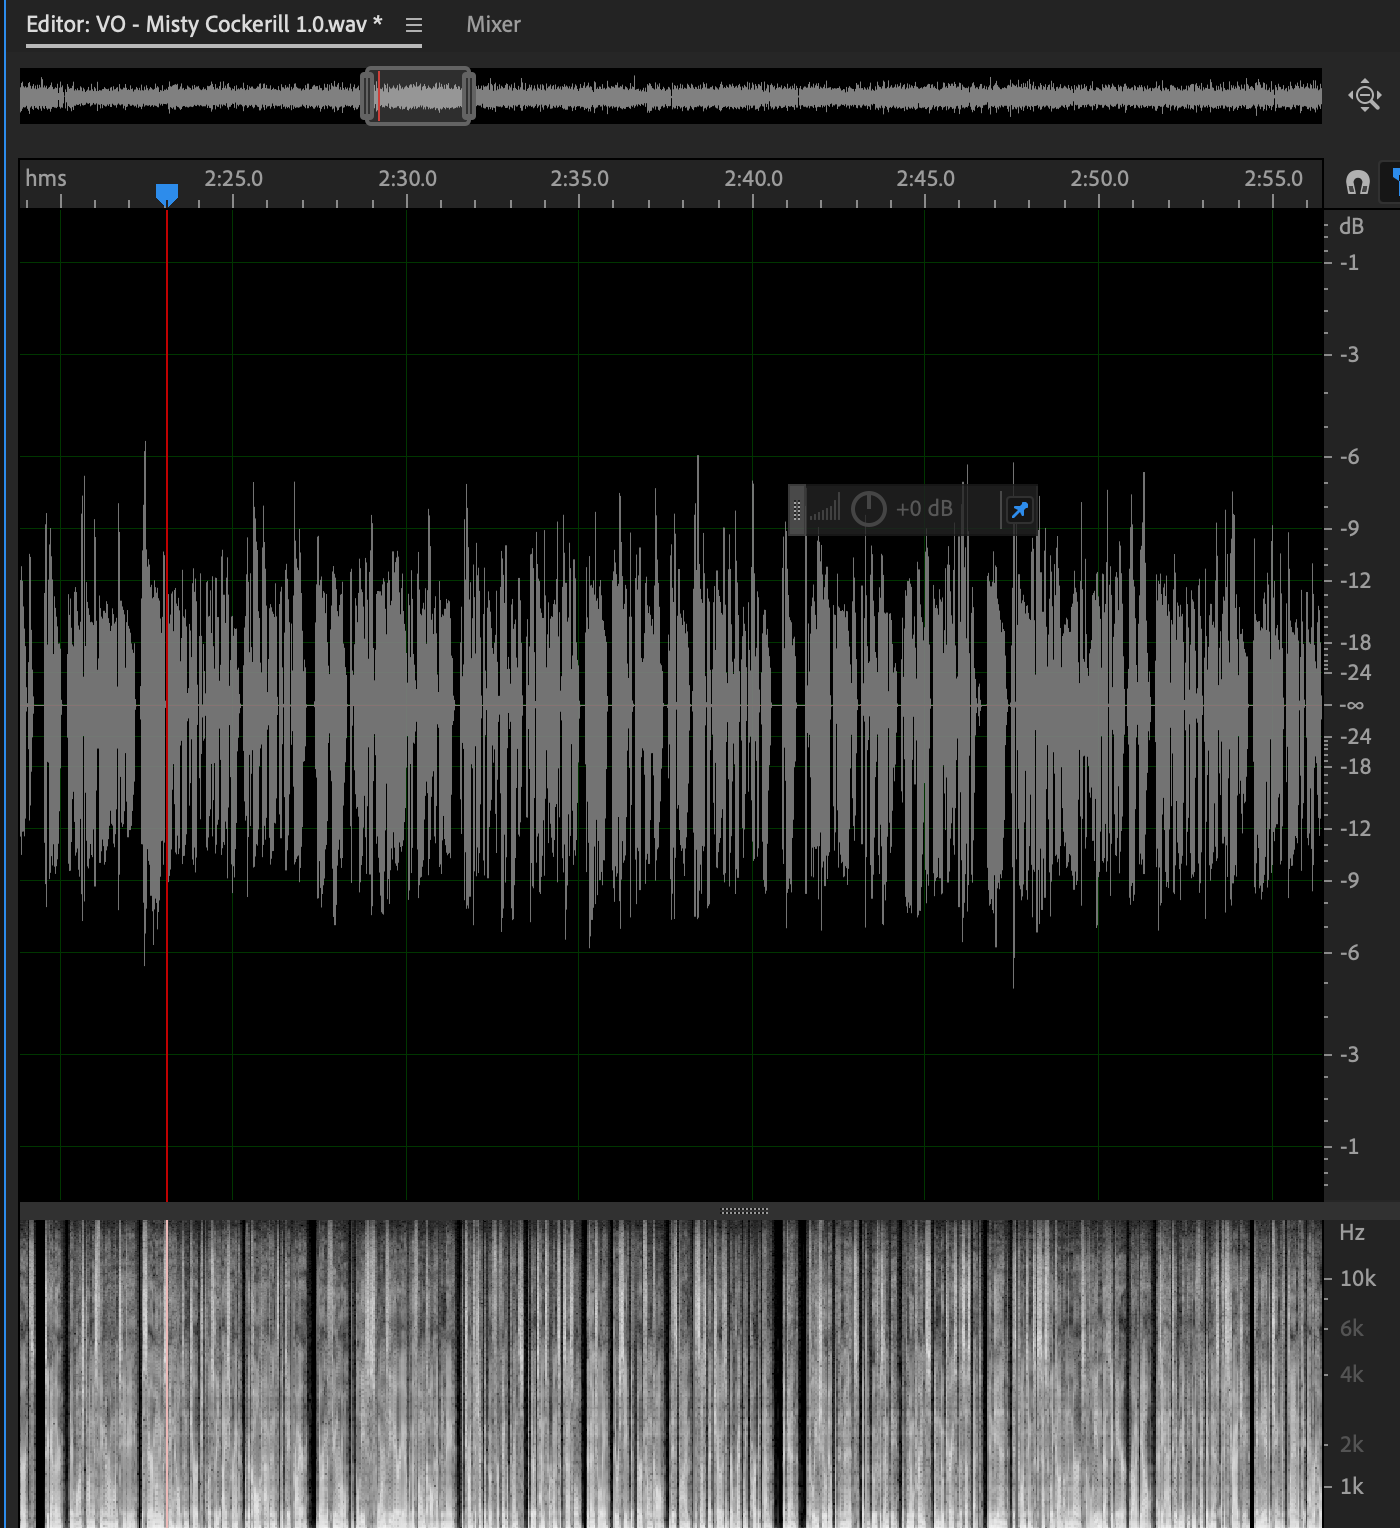Toggle the pin icon to keep HUD visible

pos(1019,509)
